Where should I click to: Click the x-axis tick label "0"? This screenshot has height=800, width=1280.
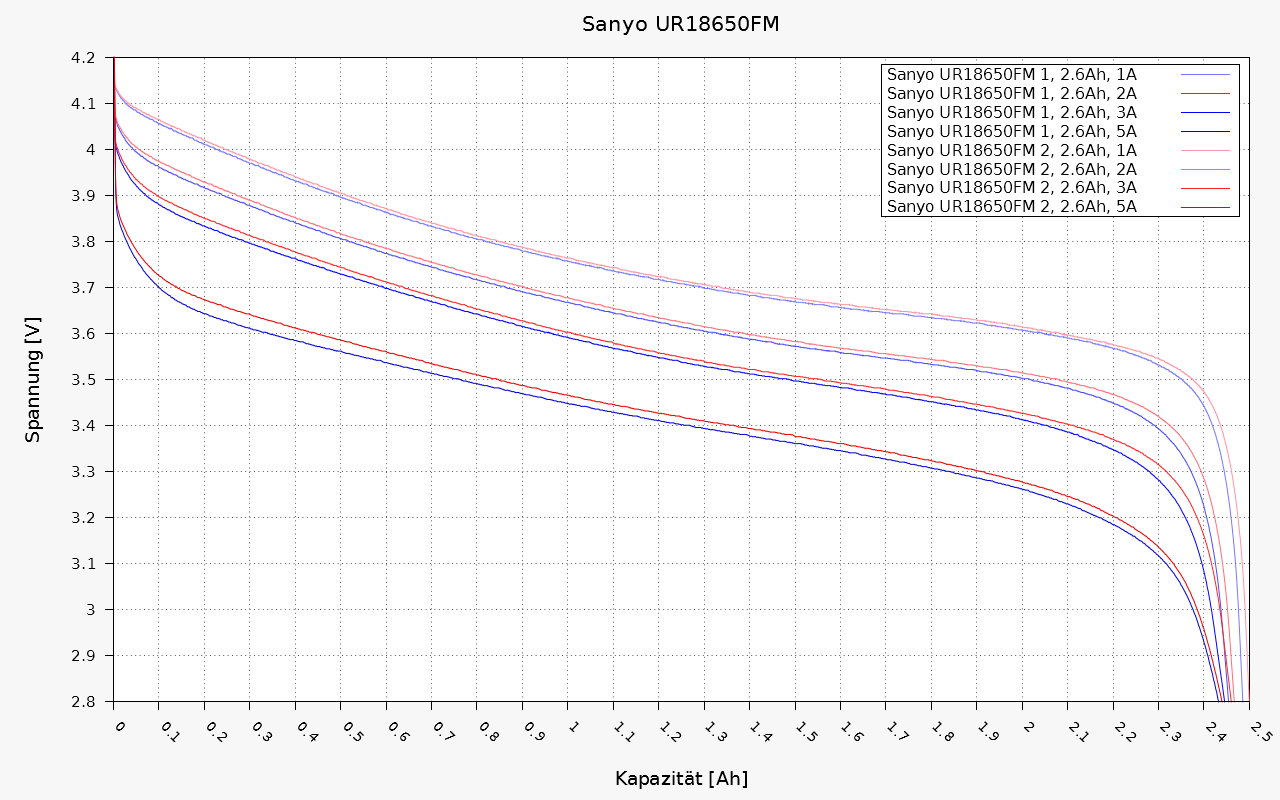click(119, 726)
